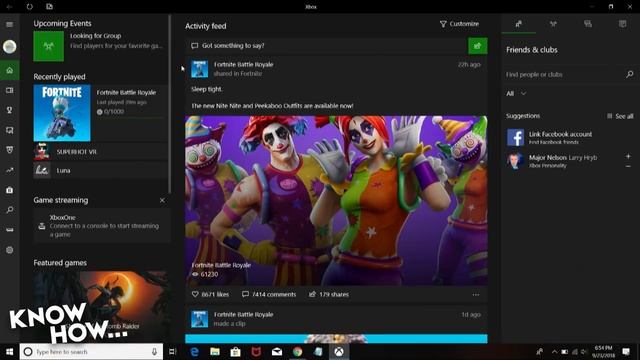Switch to the Messages tab

588,24
